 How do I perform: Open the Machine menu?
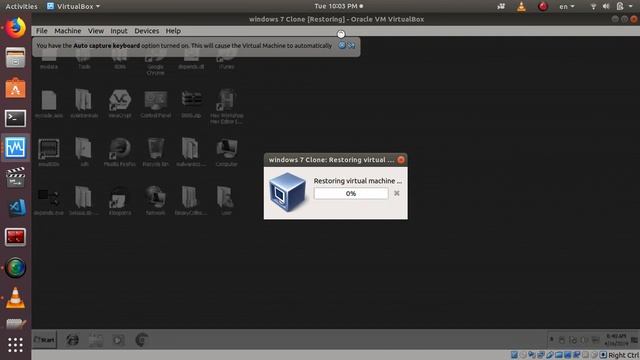[68, 31]
